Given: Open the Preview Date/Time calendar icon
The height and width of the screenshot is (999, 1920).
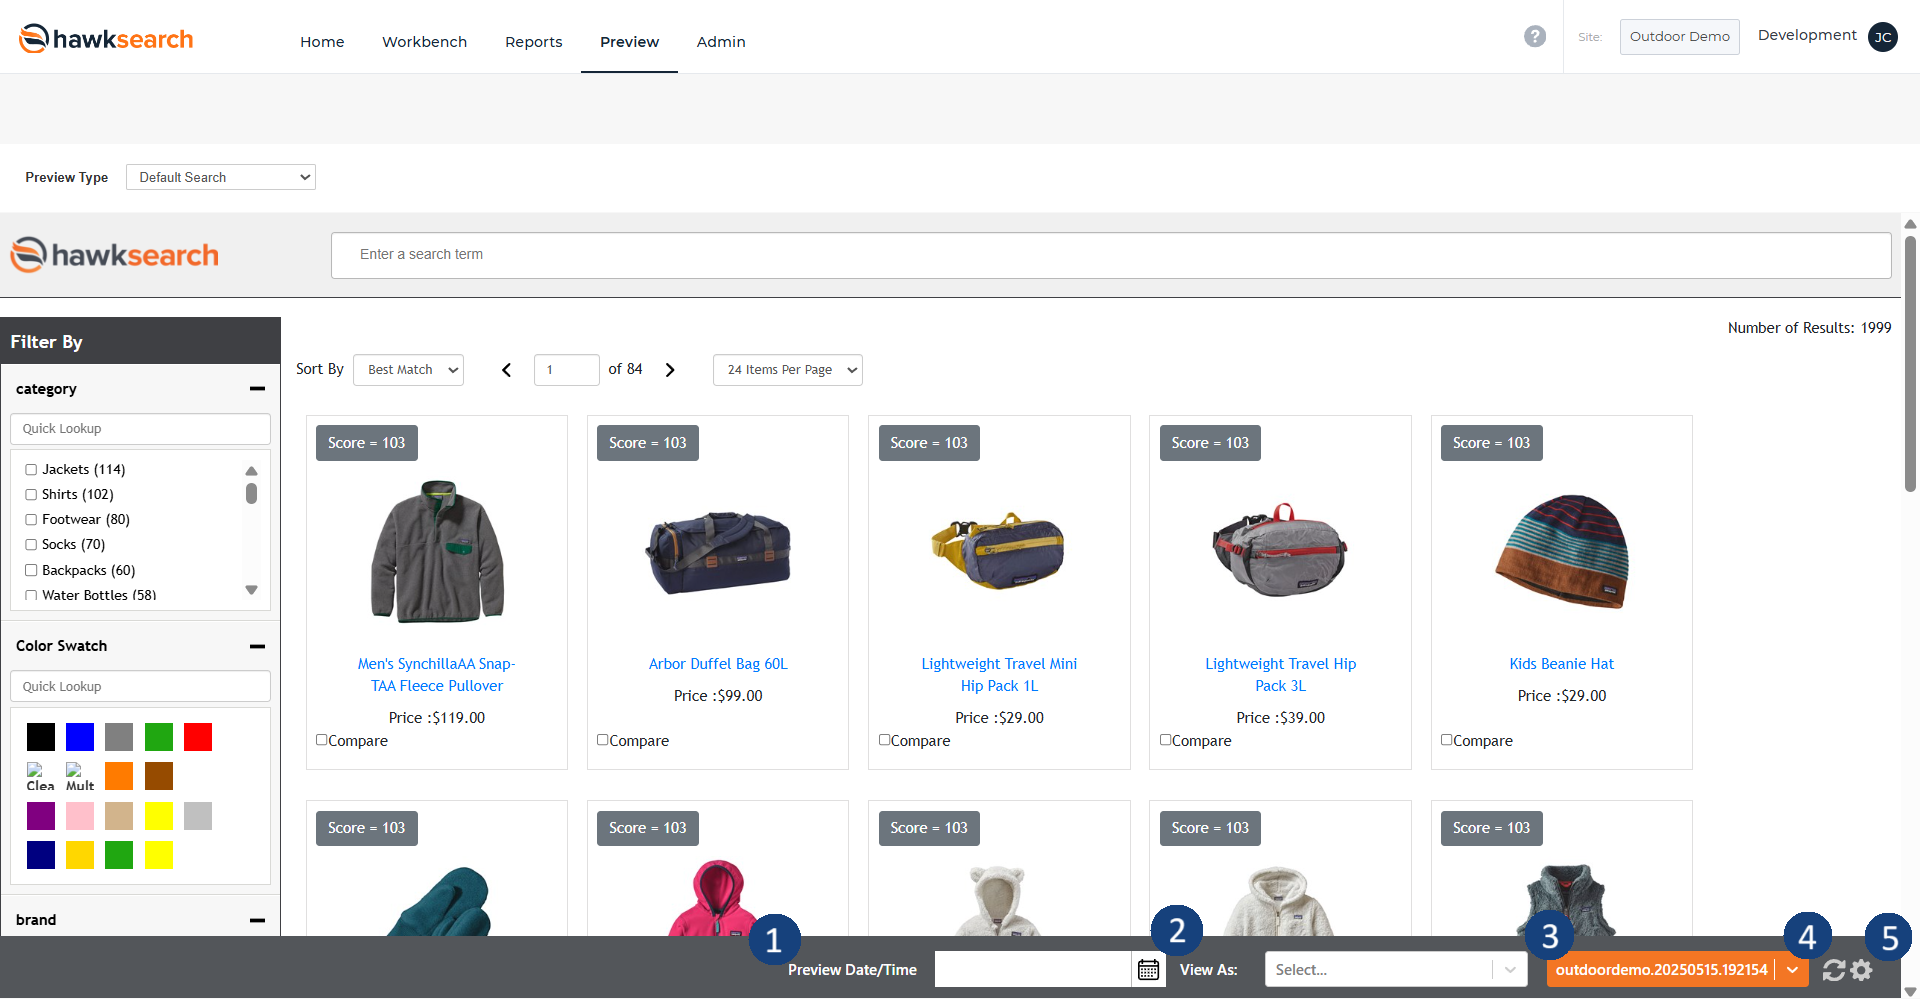Looking at the screenshot, I should [1148, 970].
